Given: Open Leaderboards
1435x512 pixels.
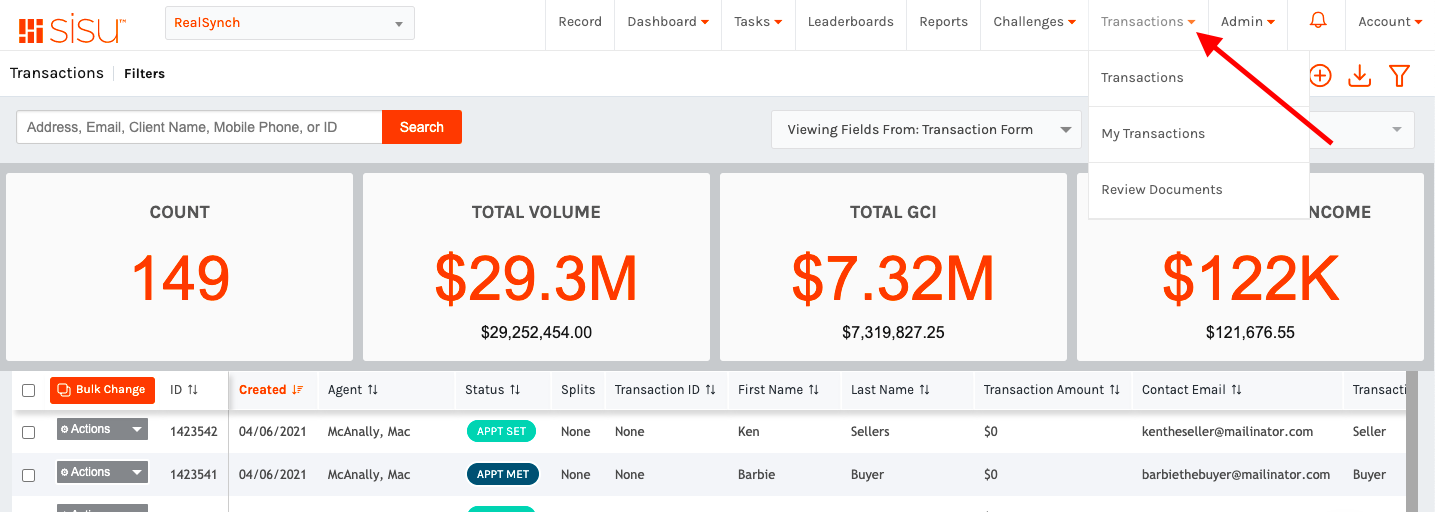Looking at the screenshot, I should click(x=851, y=22).
